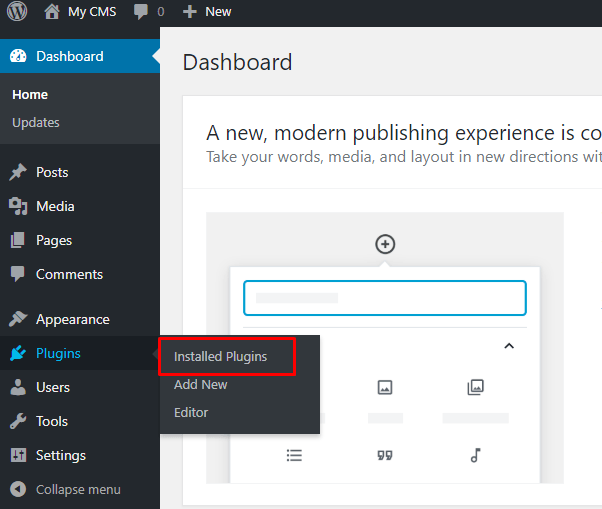
Task: Select Installed Plugins from submenu
Action: (220, 356)
